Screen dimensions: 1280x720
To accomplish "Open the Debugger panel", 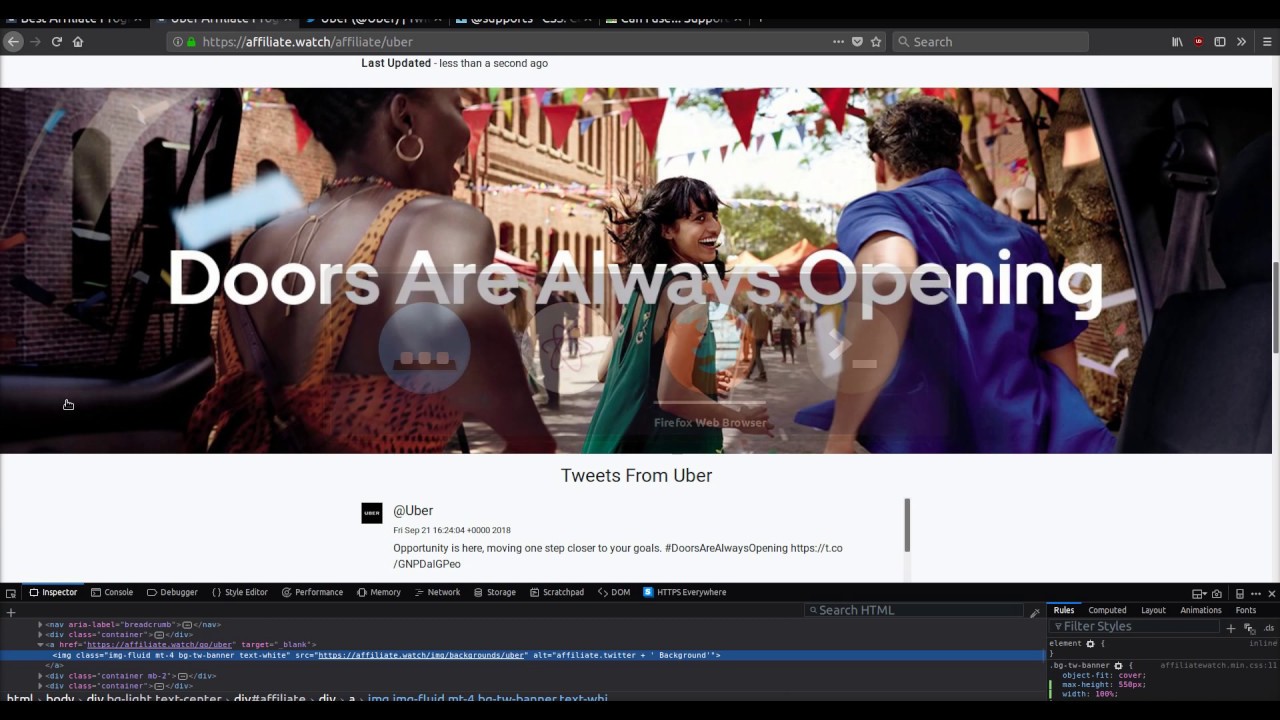I will [x=172, y=593].
